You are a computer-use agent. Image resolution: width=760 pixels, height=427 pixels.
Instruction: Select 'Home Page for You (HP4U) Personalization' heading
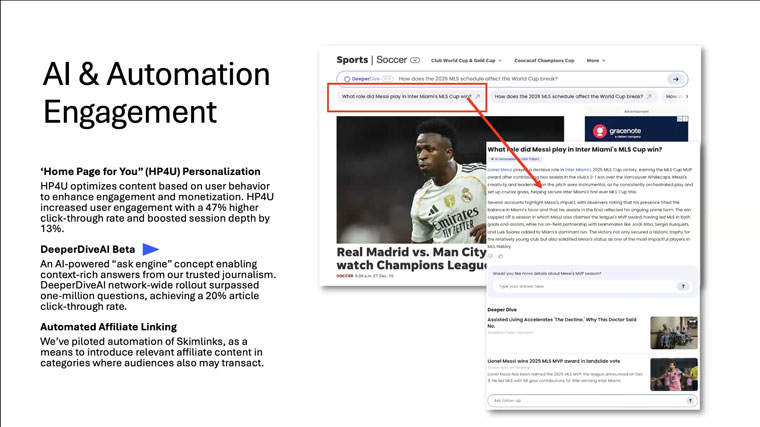(x=150, y=172)
